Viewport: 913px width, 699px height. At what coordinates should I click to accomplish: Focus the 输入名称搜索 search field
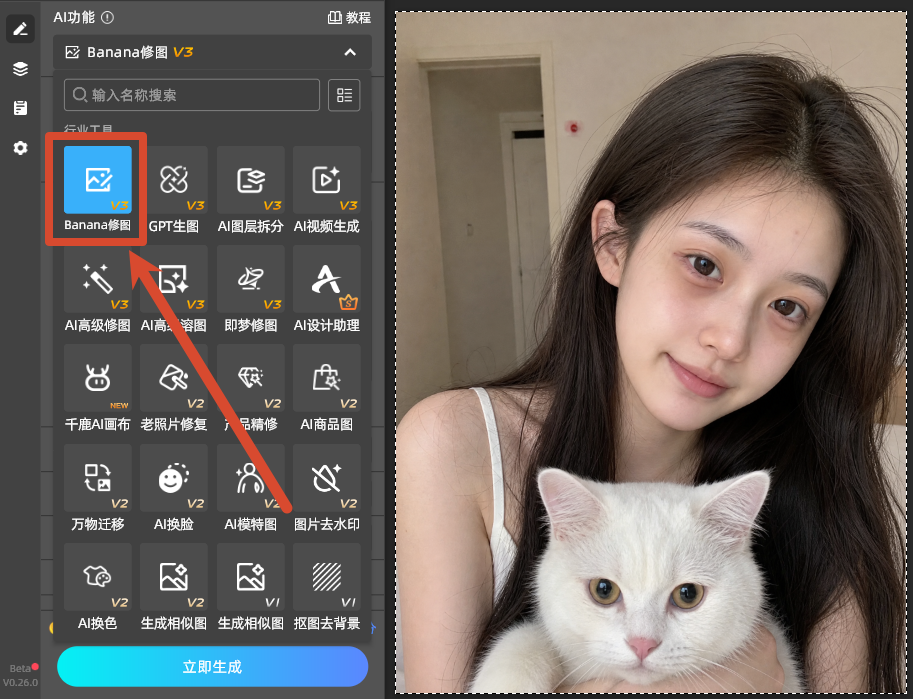pyautogui.click(x=192, y=95)
